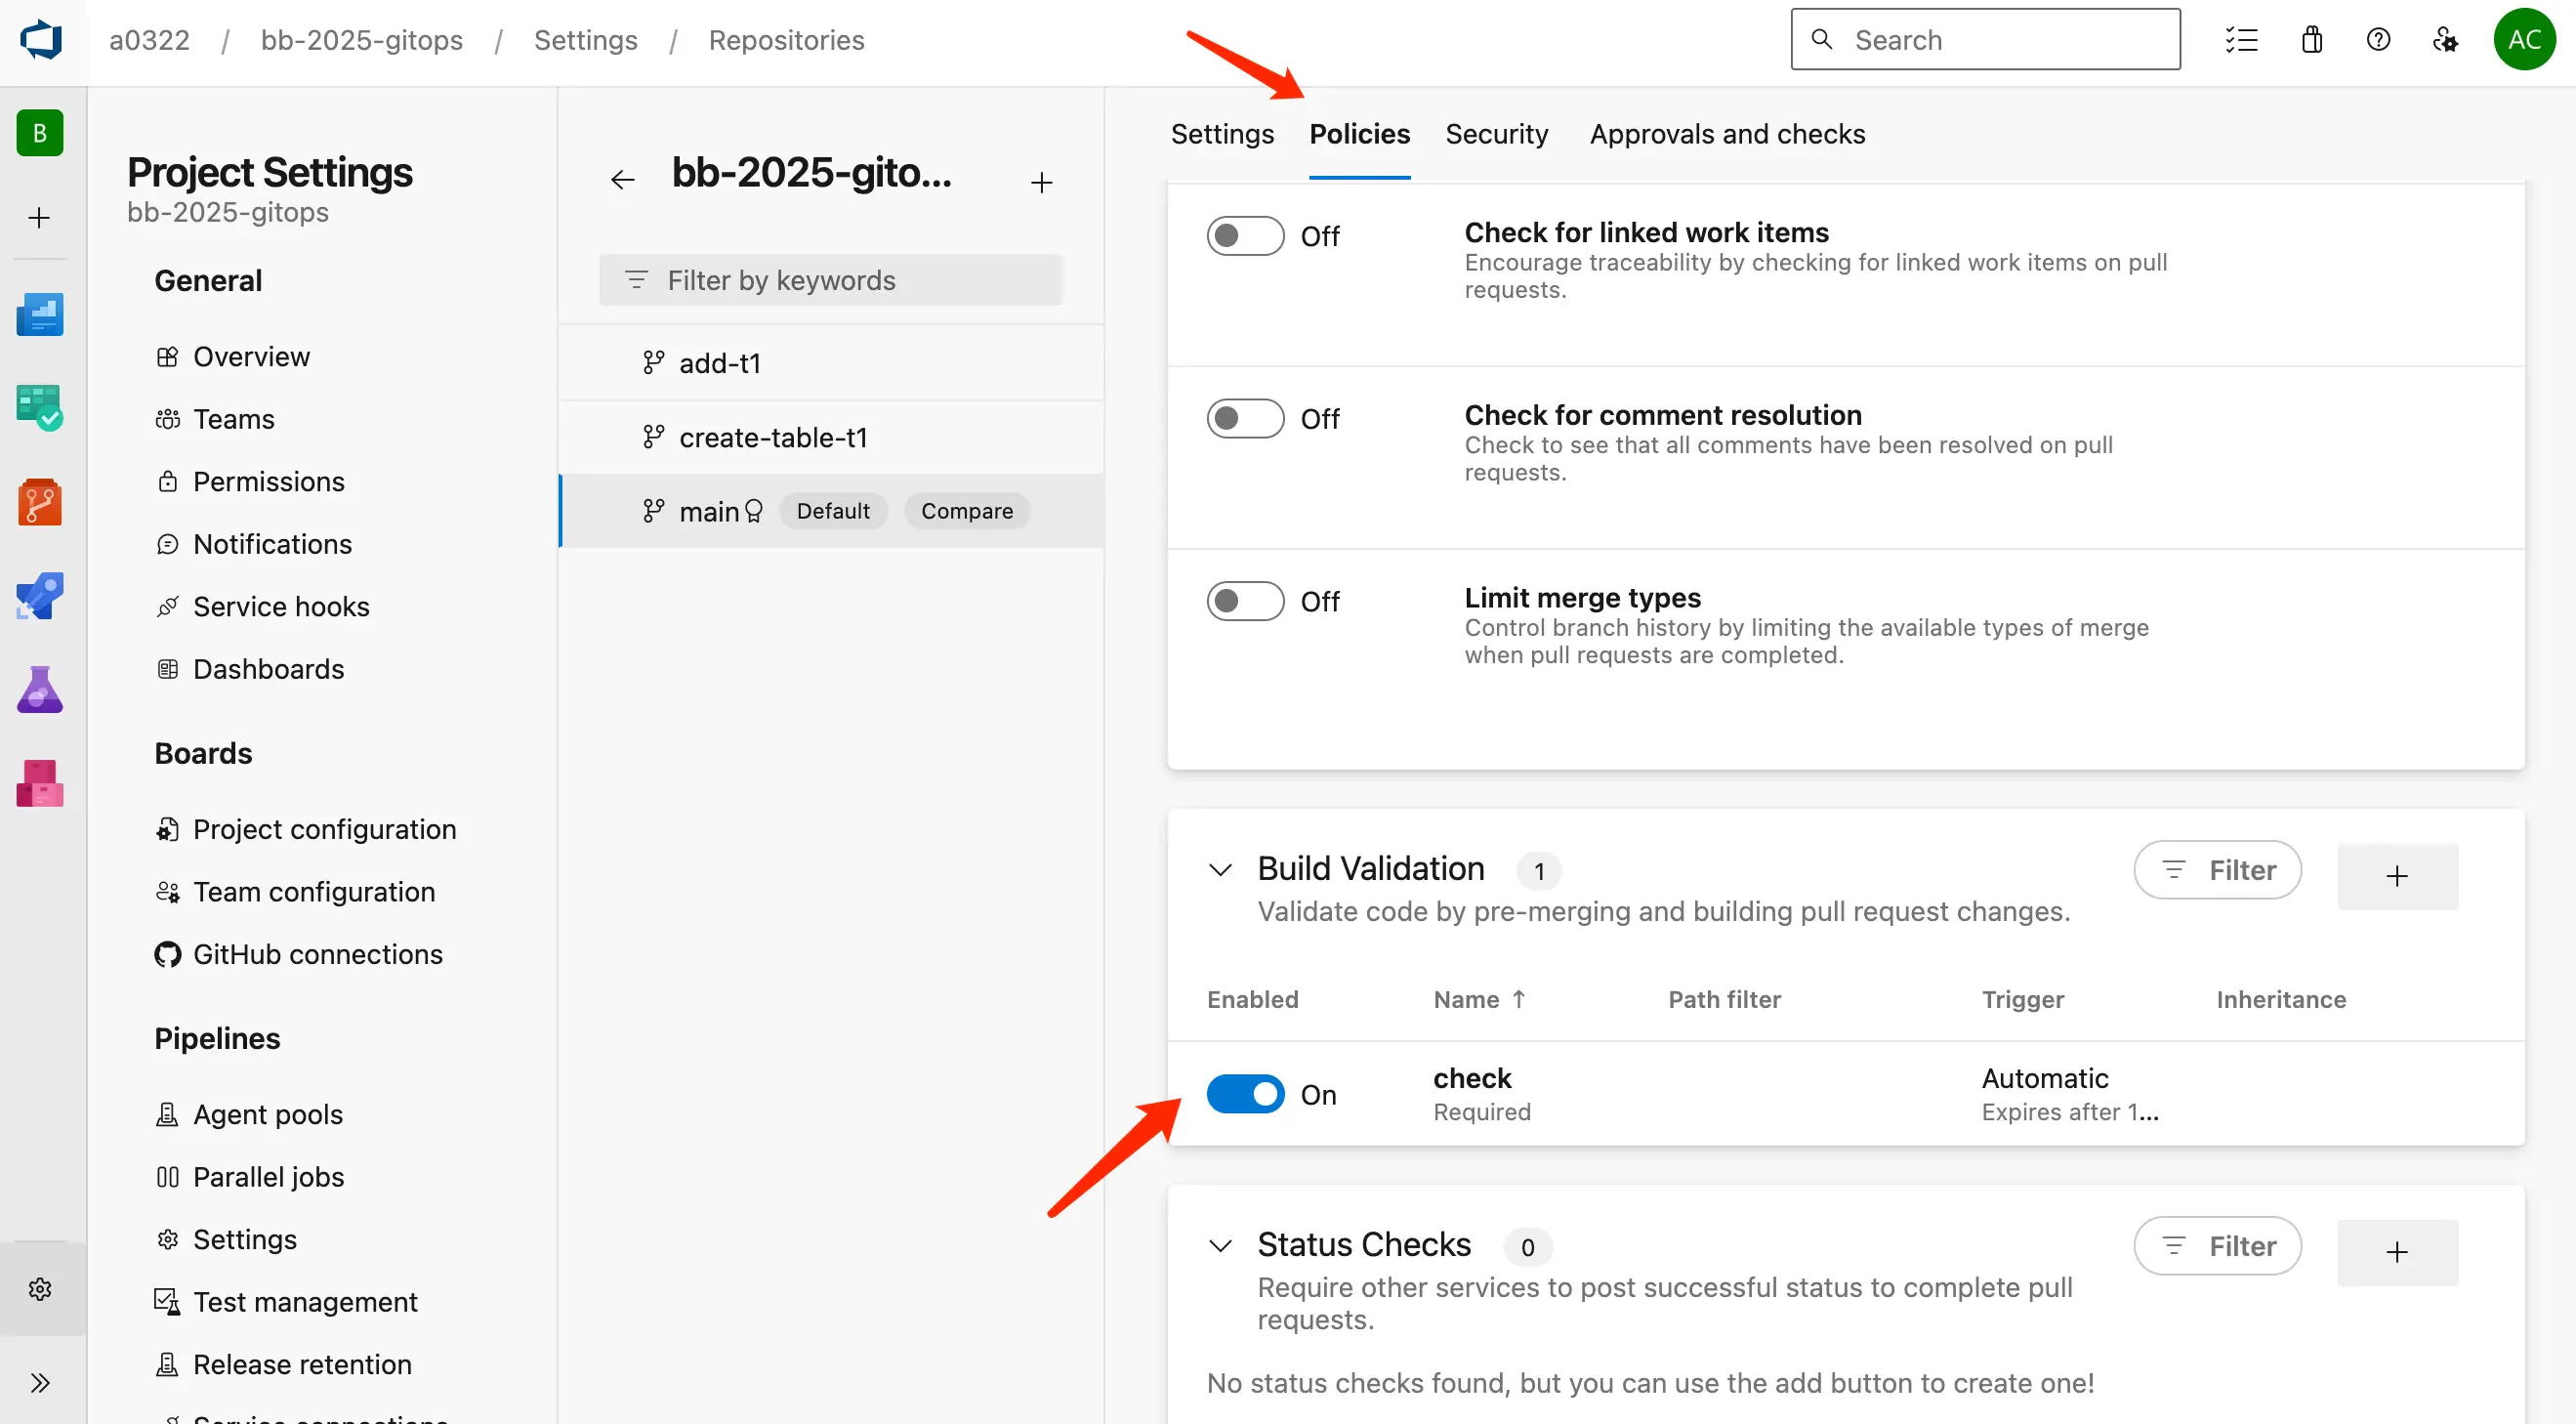
Task: Open the Test Plans flask icon
Action: coord(40,690)
